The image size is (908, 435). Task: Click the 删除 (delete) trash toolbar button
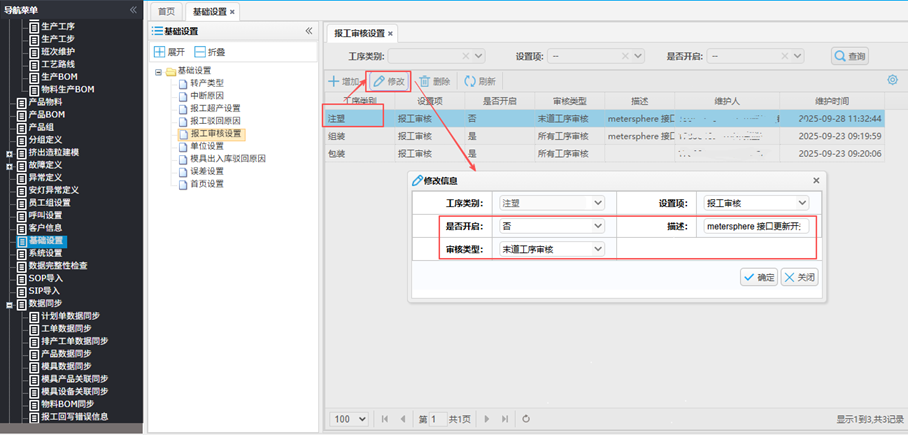click(x=435, y=81)
